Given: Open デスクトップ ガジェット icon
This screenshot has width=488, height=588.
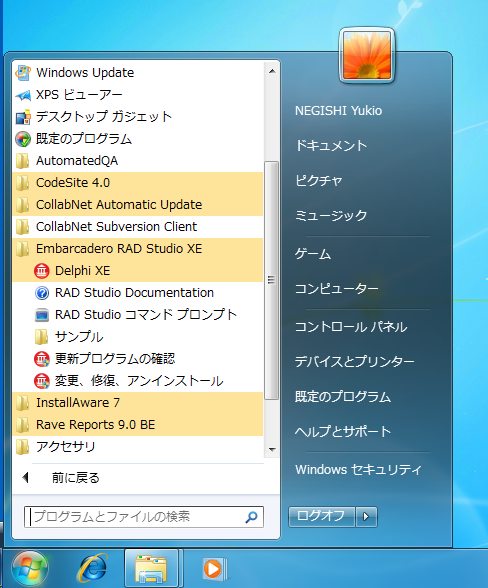Looking at the screenshot, I should coord(23,117).
